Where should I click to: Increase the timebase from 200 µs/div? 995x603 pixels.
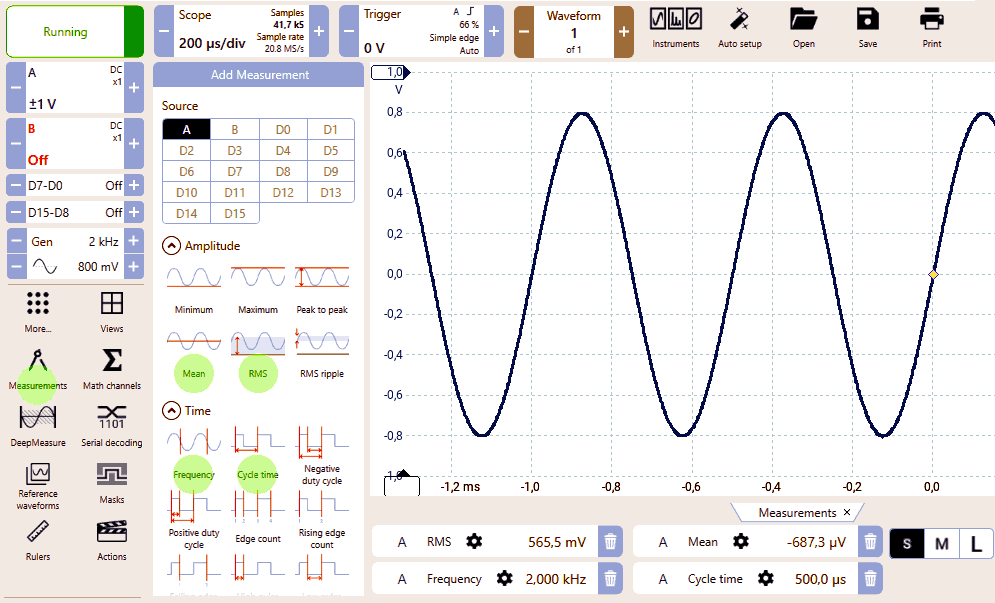[319, 31]
